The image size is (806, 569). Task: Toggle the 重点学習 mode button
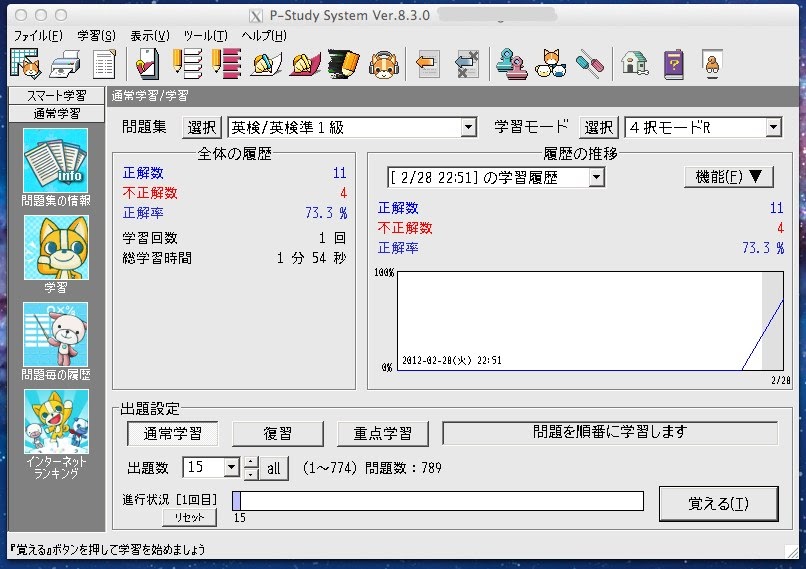pos(382,434)
